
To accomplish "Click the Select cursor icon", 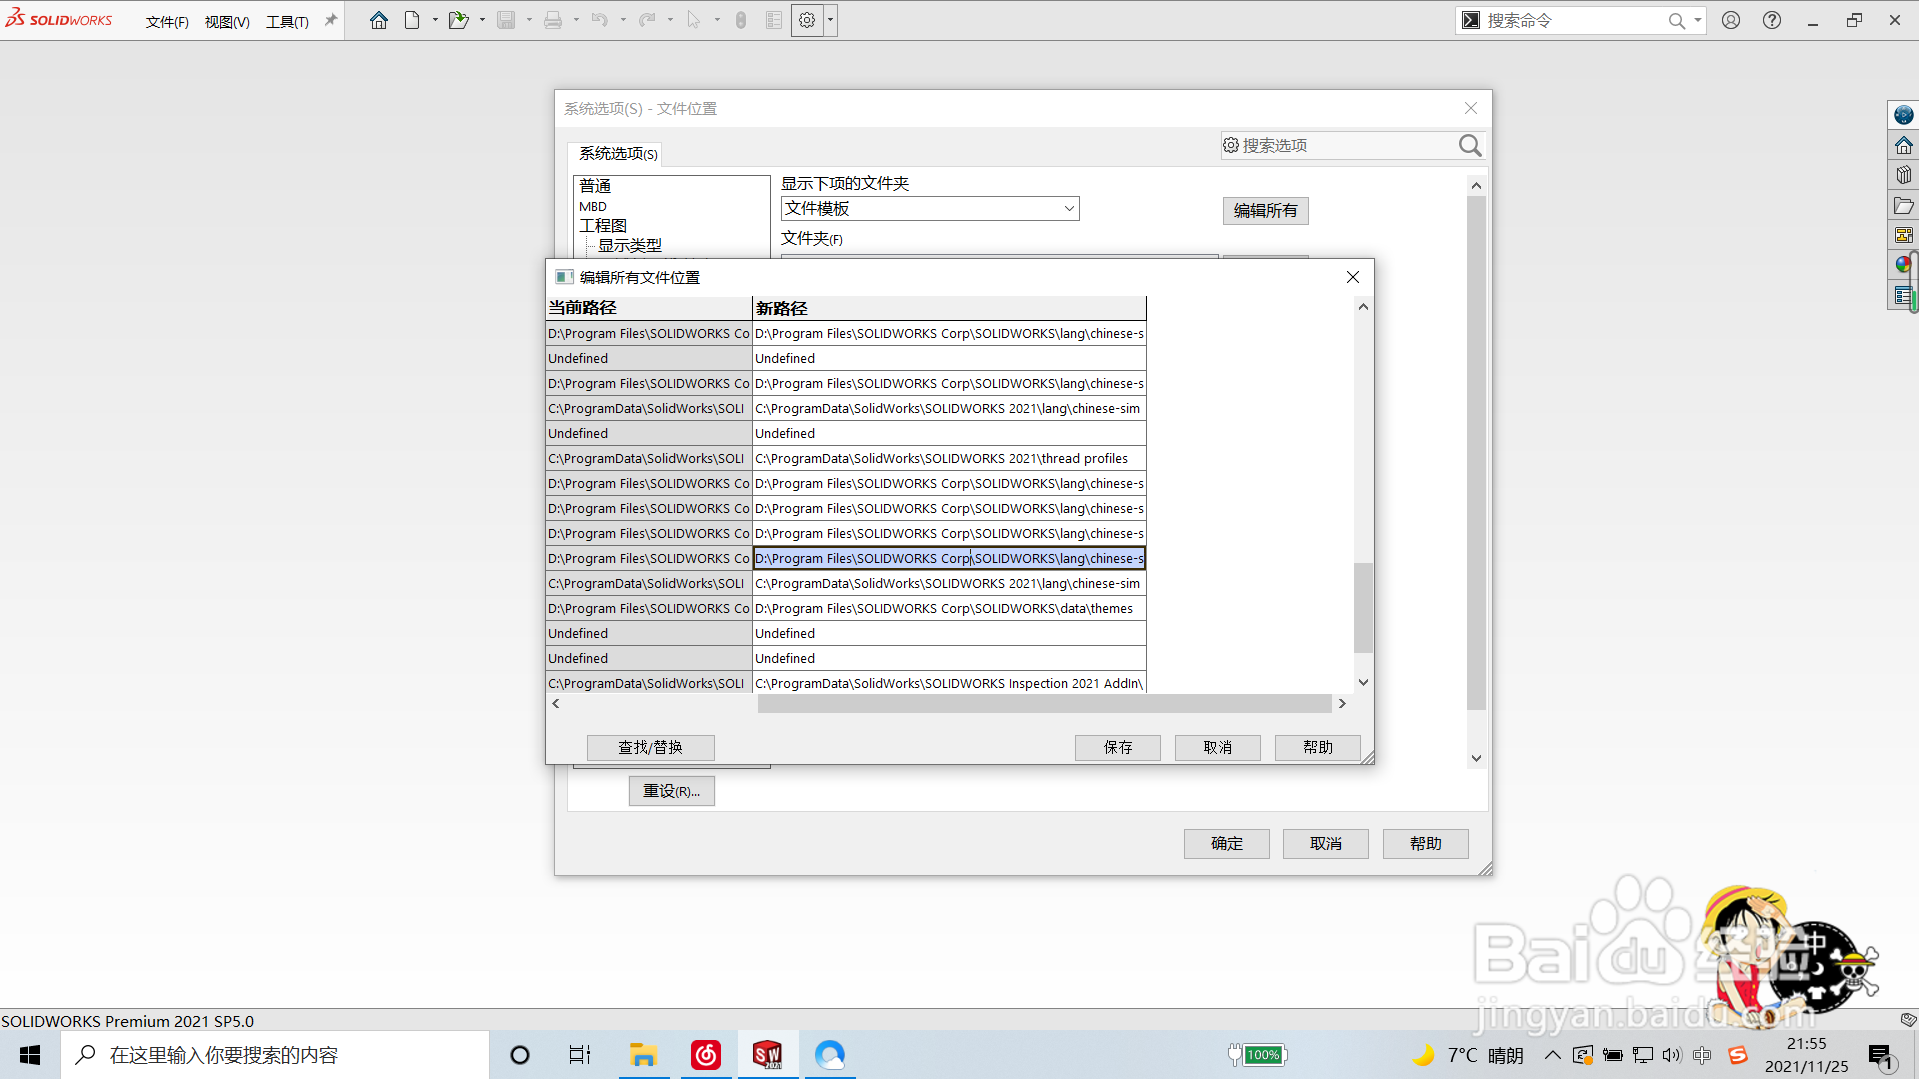I will 694,20.
